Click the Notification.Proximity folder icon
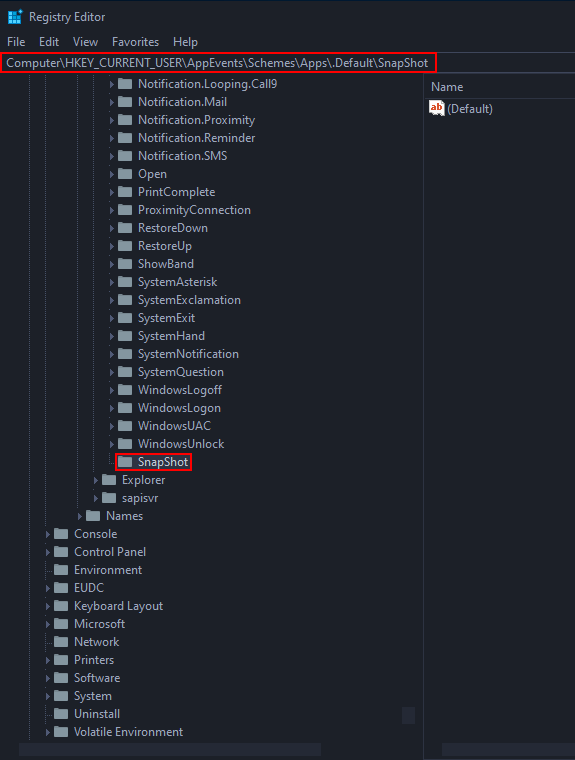 coord(125,120)
